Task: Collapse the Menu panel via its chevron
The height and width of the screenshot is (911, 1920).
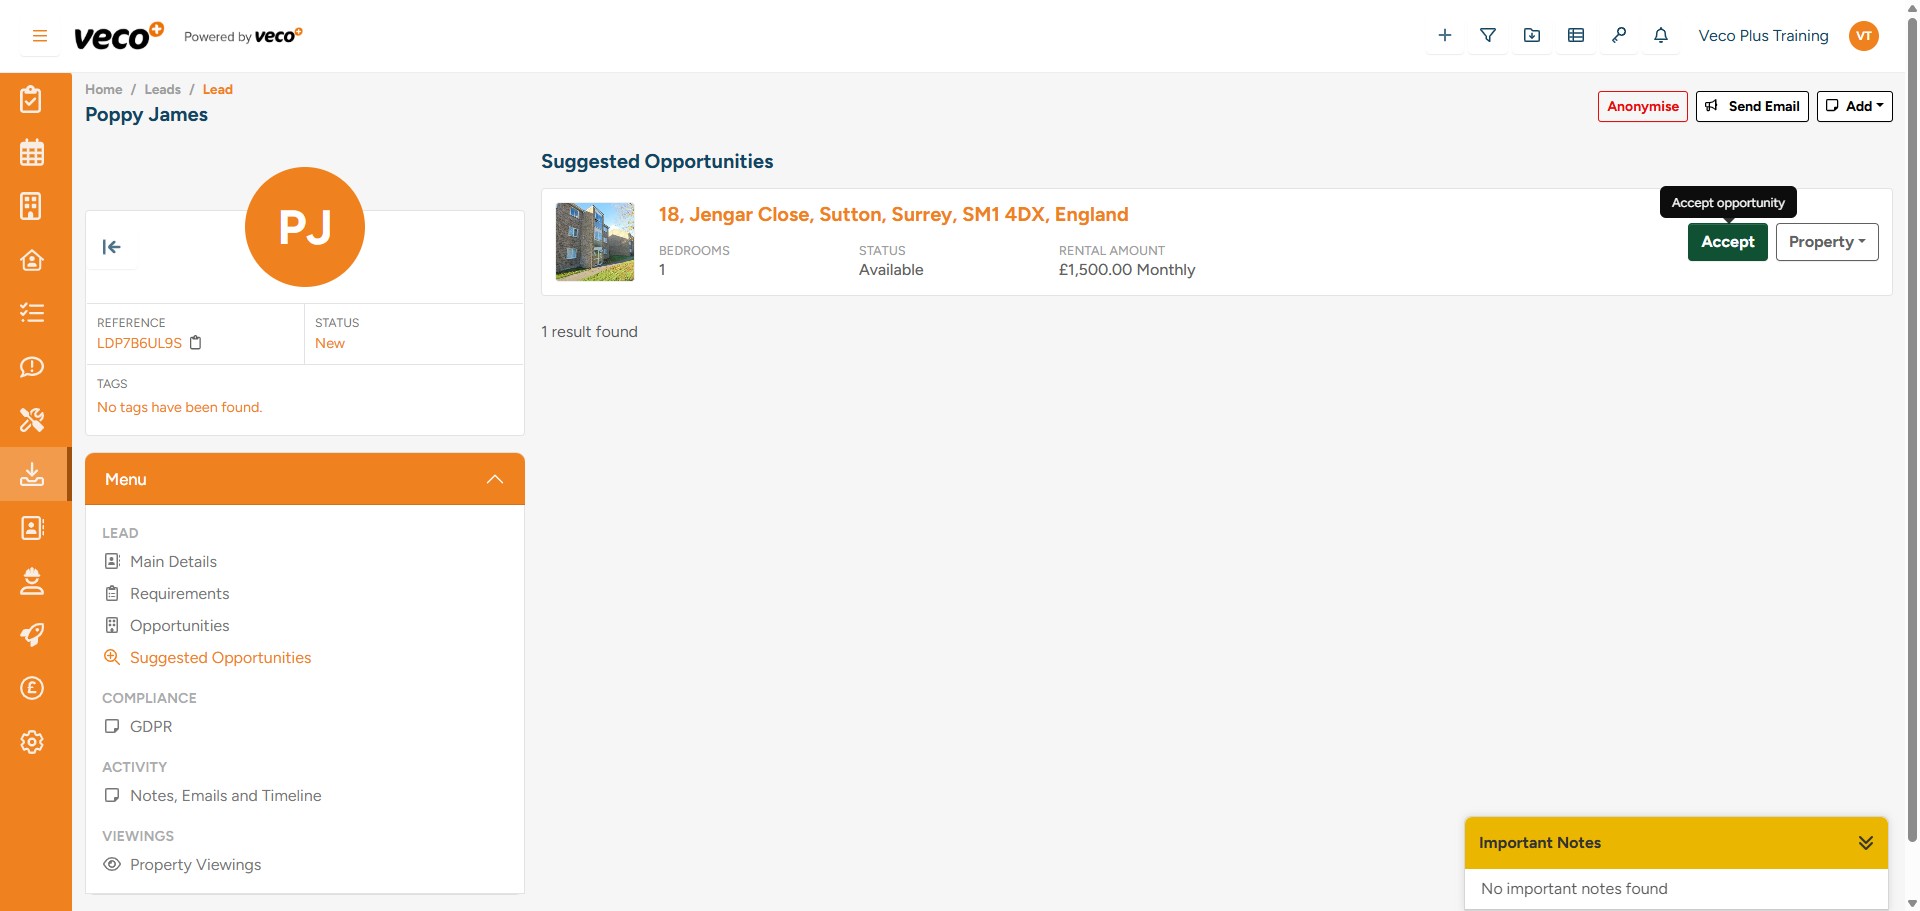Action: point(494,479)
